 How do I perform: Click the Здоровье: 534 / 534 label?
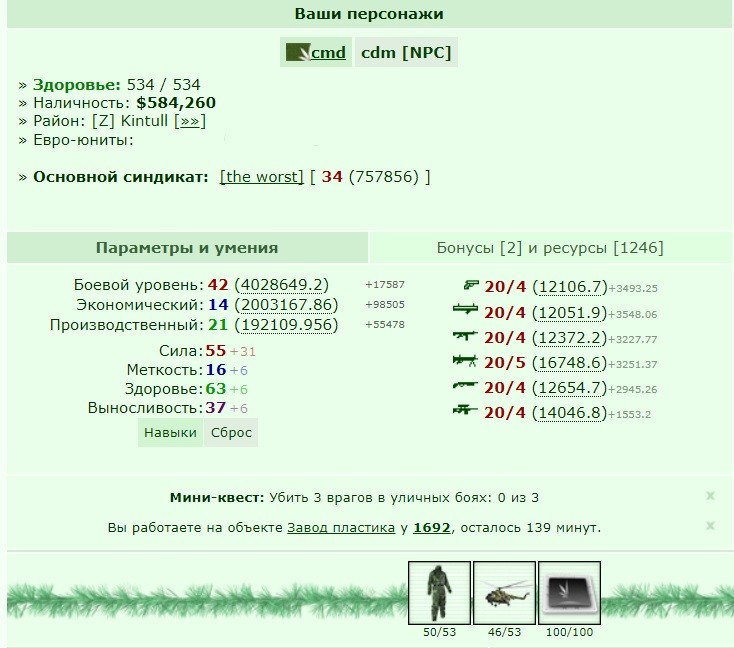pos(117,85)
